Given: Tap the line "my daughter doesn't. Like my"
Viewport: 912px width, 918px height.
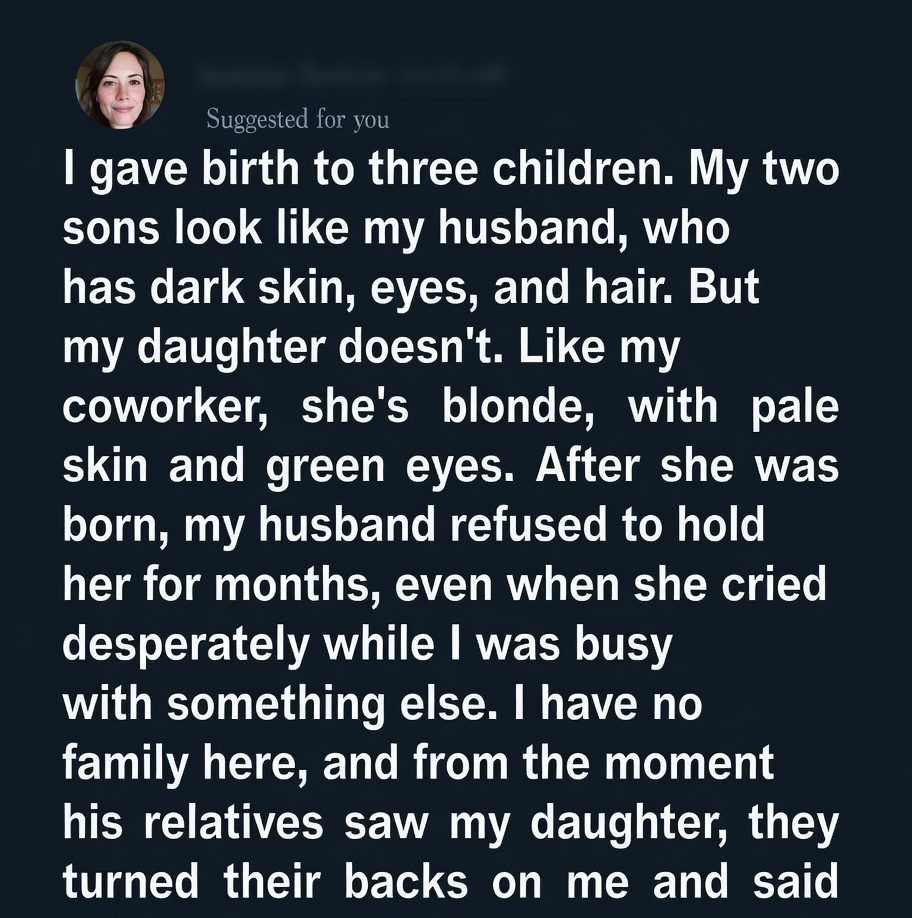Looking at the screenshot, I should [371, 349].
